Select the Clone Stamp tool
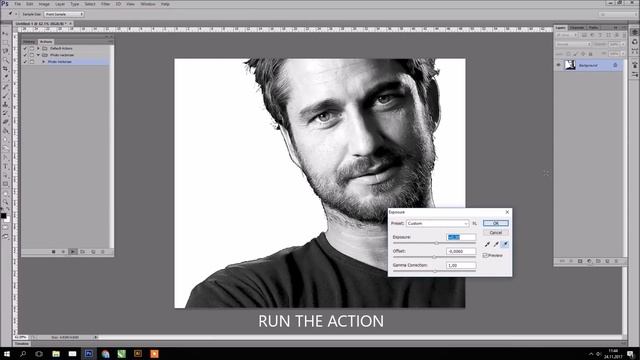640x360 pixels. point(5,104)
